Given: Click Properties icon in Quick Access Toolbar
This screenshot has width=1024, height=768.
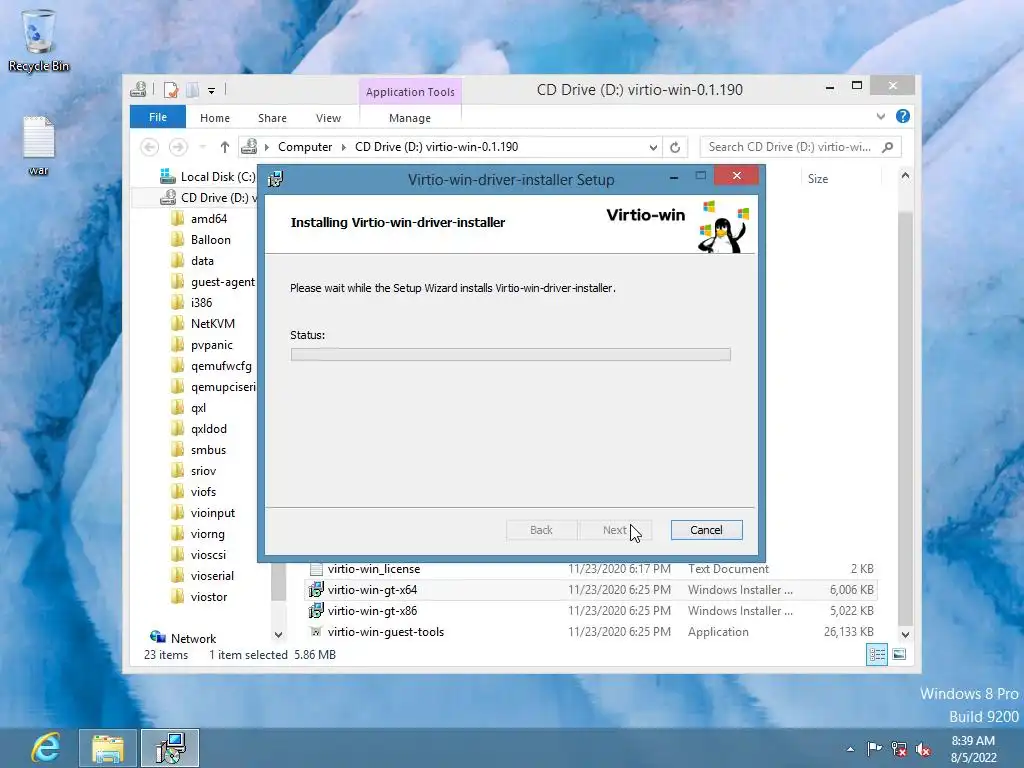Looking at the screenshot, I should click(x=171, y=90).
